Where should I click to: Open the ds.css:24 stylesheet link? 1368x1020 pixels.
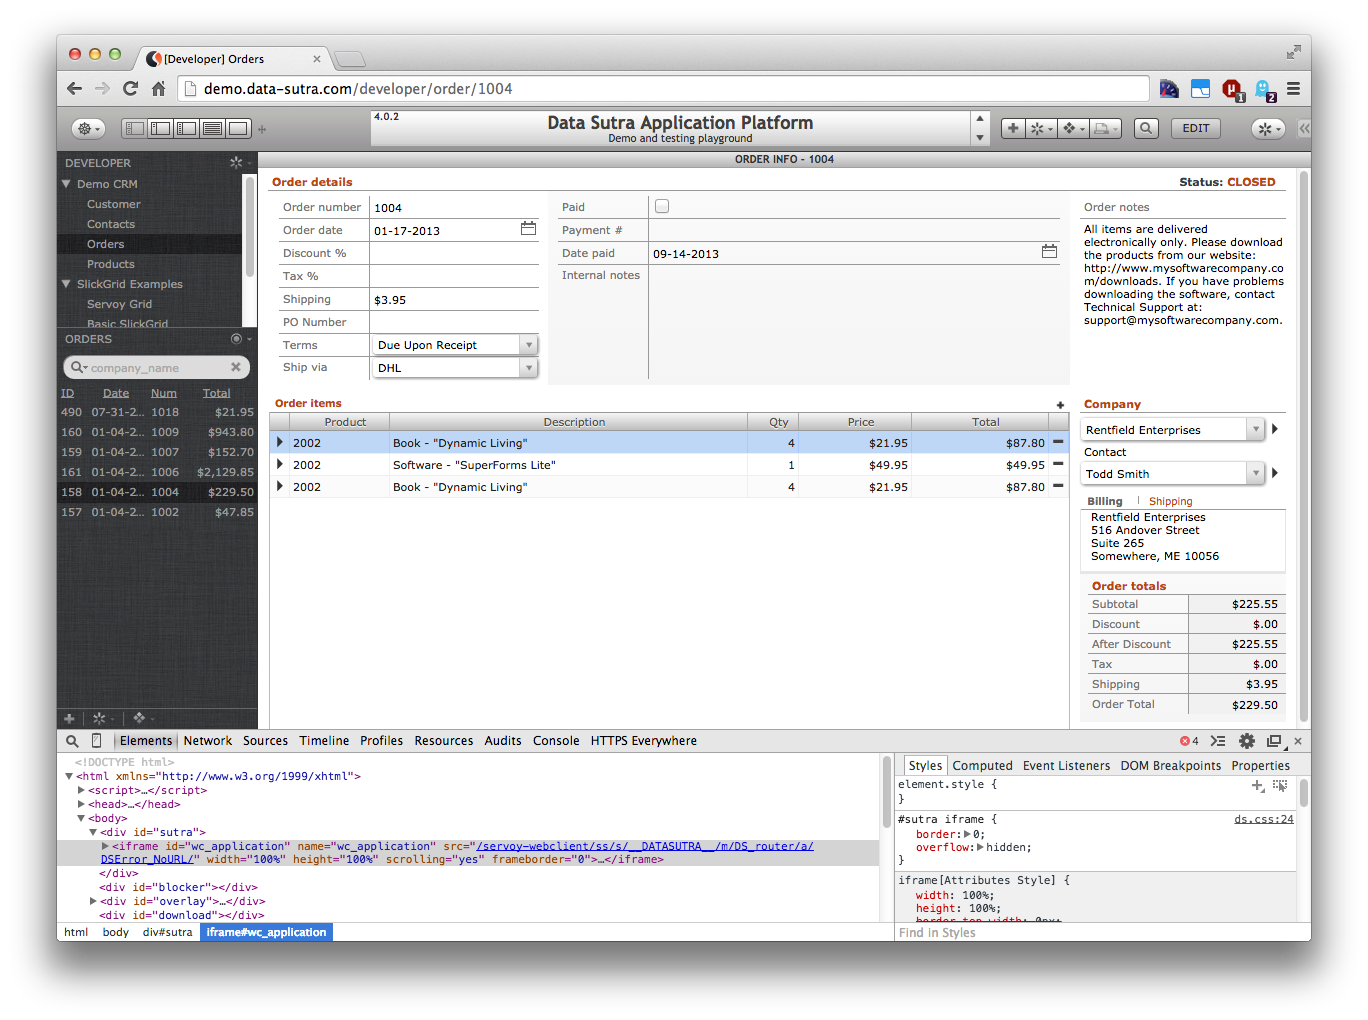(1264, 819)
